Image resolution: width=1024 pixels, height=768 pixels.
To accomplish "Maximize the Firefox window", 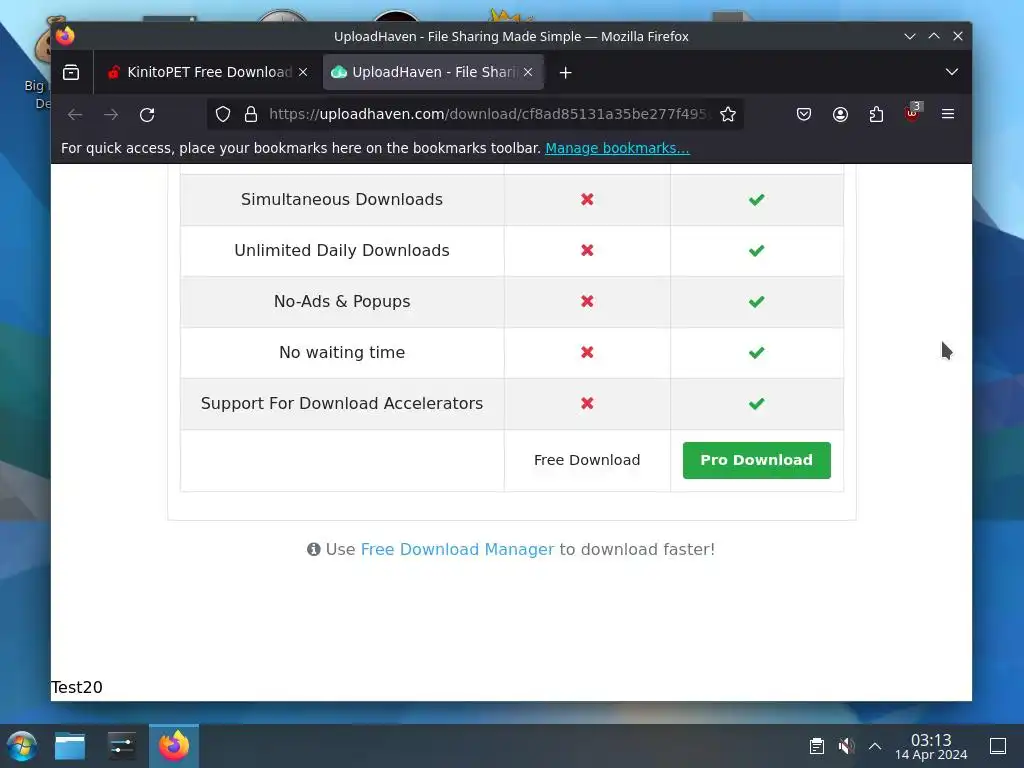I will point(934,37).
